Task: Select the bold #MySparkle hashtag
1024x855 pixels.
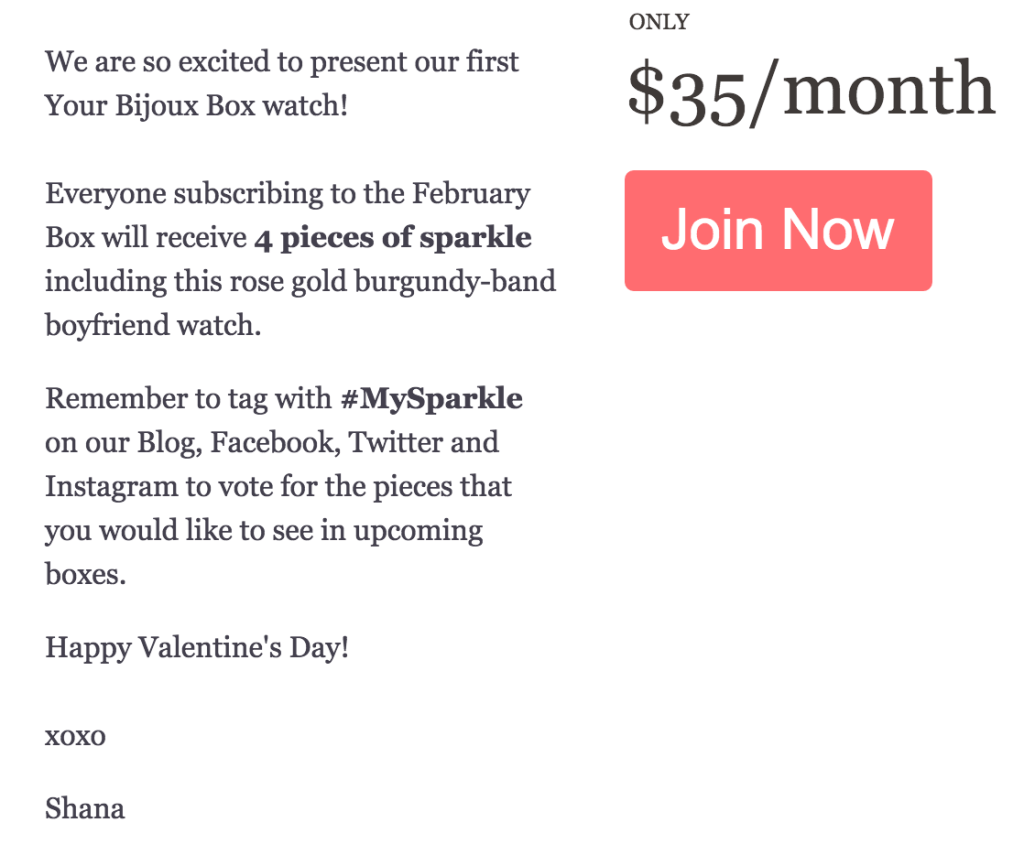Action: tap(432, 398)
